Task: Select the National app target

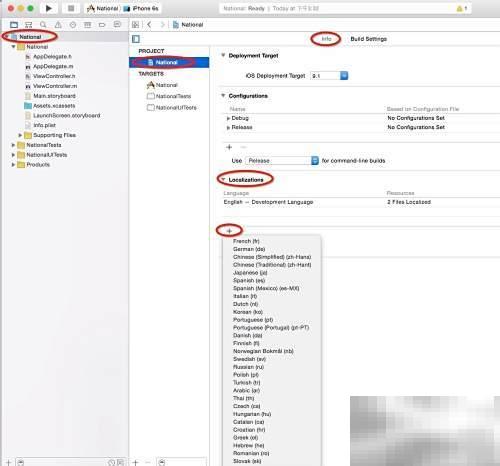Action: click(x=162, y=85)
